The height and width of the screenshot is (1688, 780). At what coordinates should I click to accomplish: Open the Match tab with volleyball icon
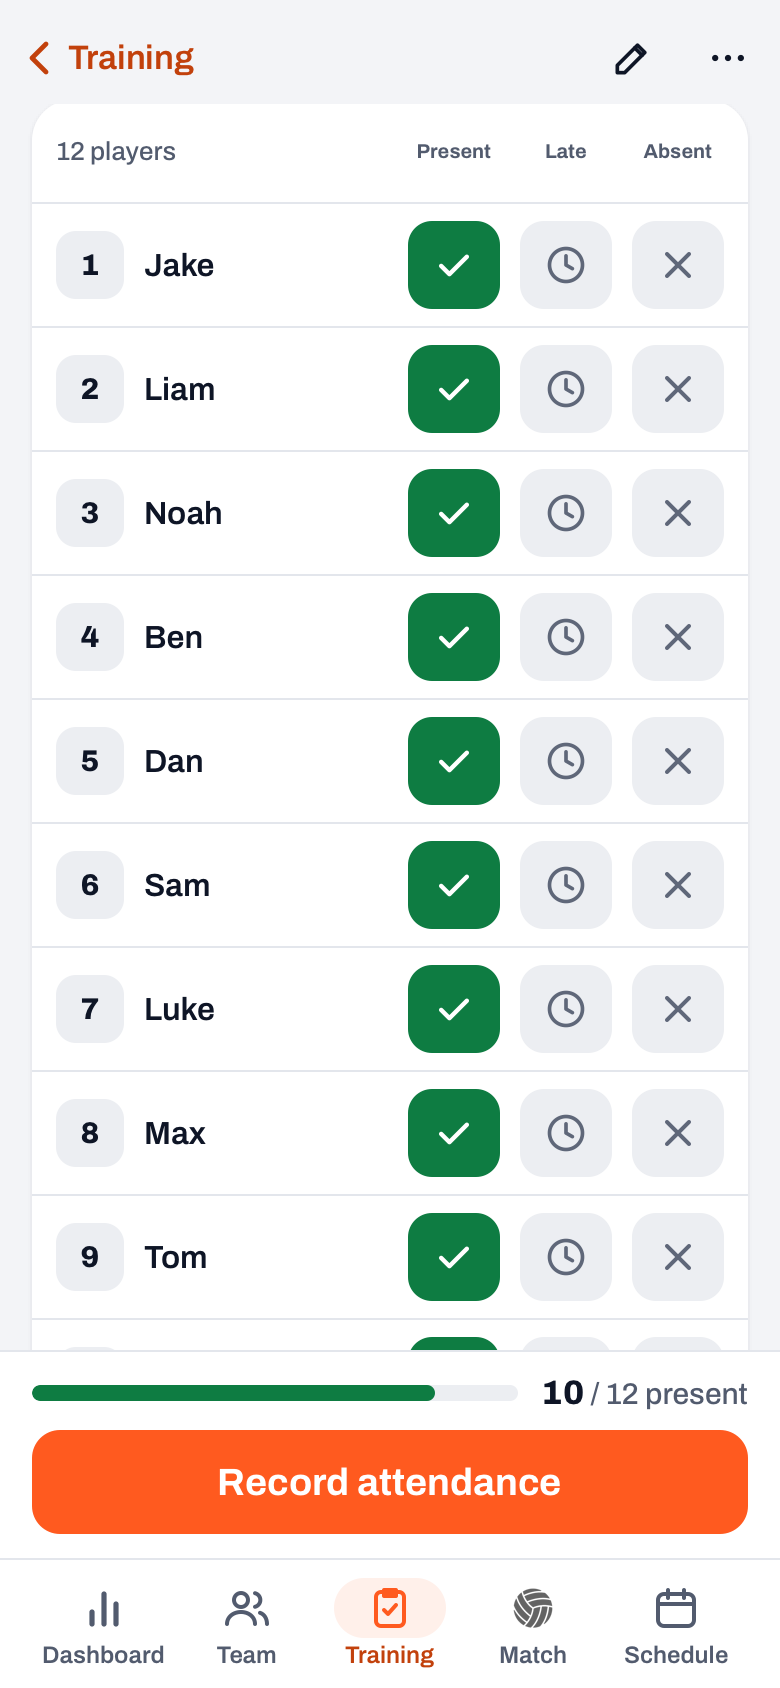(x=533, y=1626)
